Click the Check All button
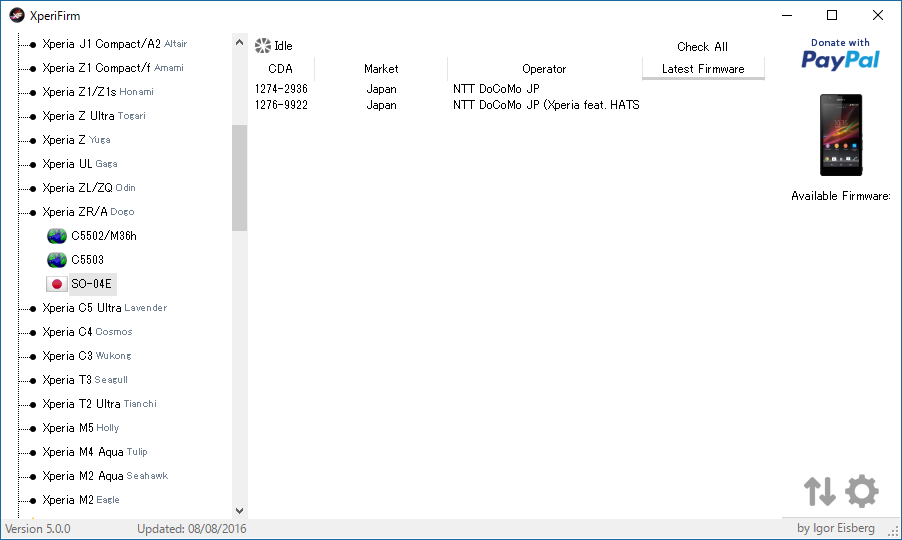 pos(702,47)
